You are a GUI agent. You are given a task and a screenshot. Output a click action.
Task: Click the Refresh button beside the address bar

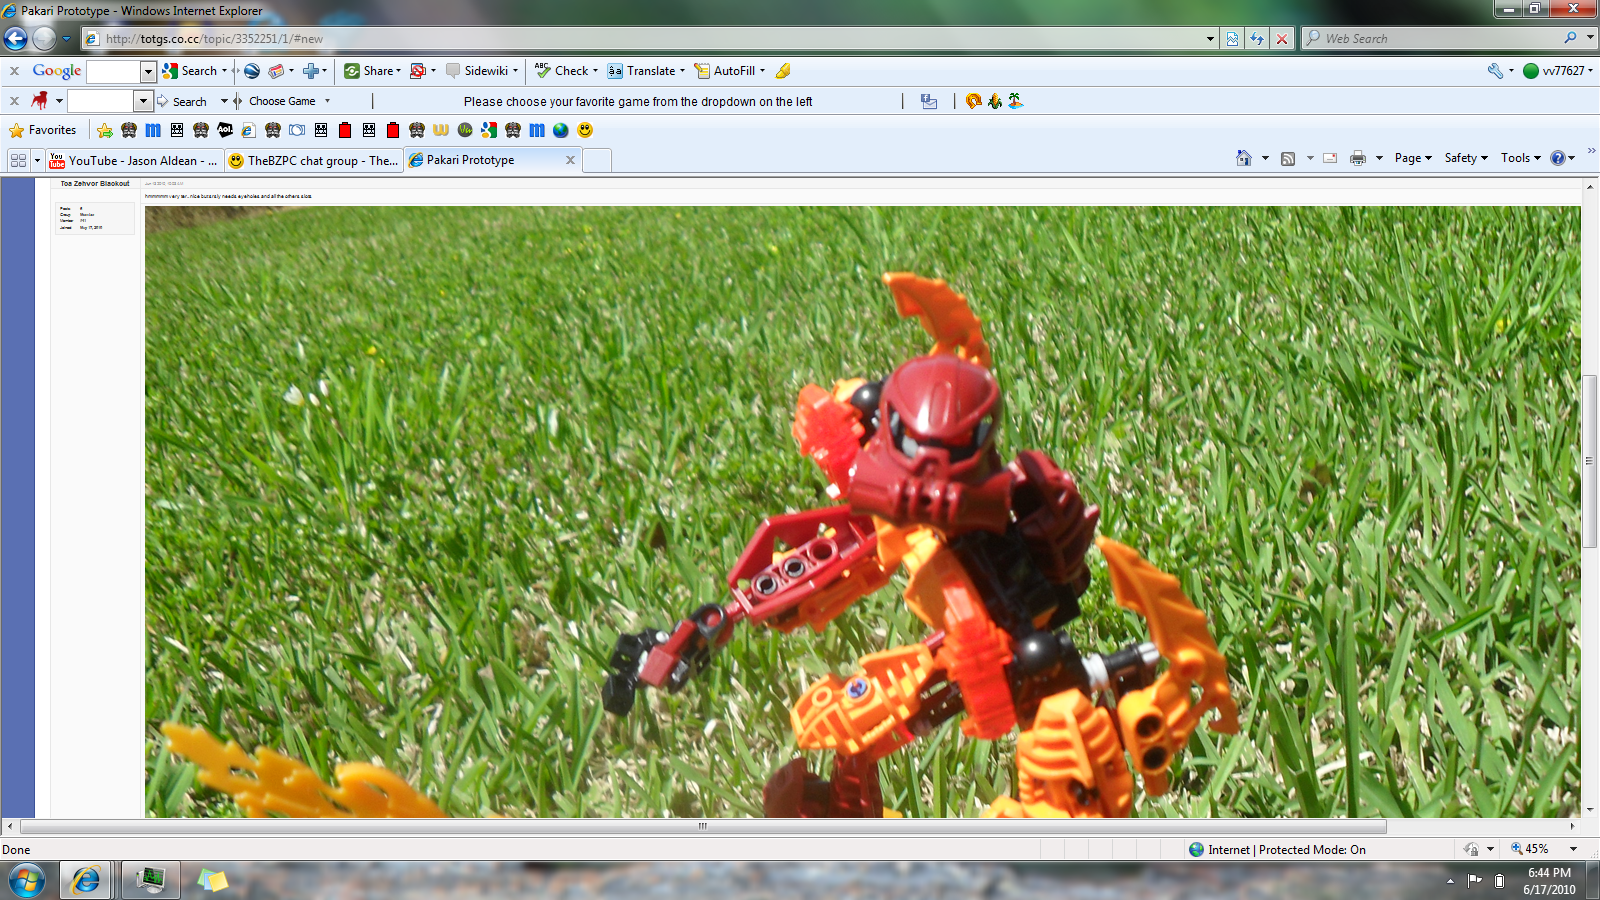pyautogui.click(x=1257, y=39)
